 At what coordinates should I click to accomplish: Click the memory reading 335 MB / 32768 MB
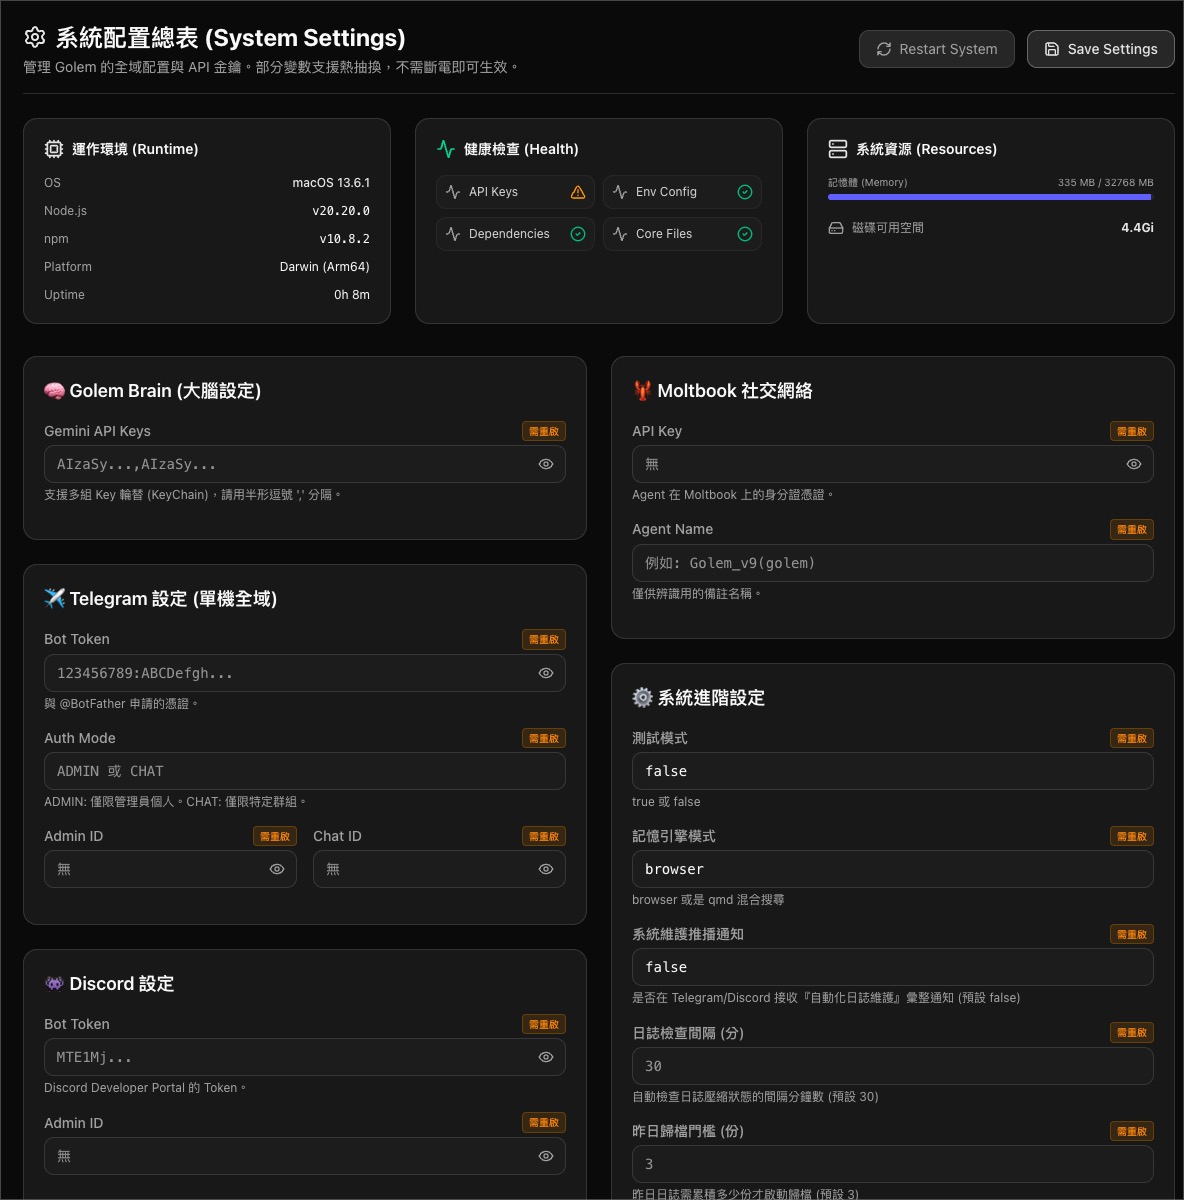(1106, 183)
